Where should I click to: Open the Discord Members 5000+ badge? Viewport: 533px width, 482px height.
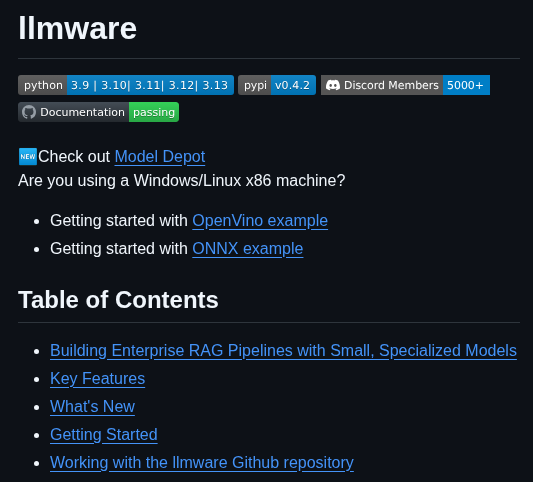coord(405,85)
